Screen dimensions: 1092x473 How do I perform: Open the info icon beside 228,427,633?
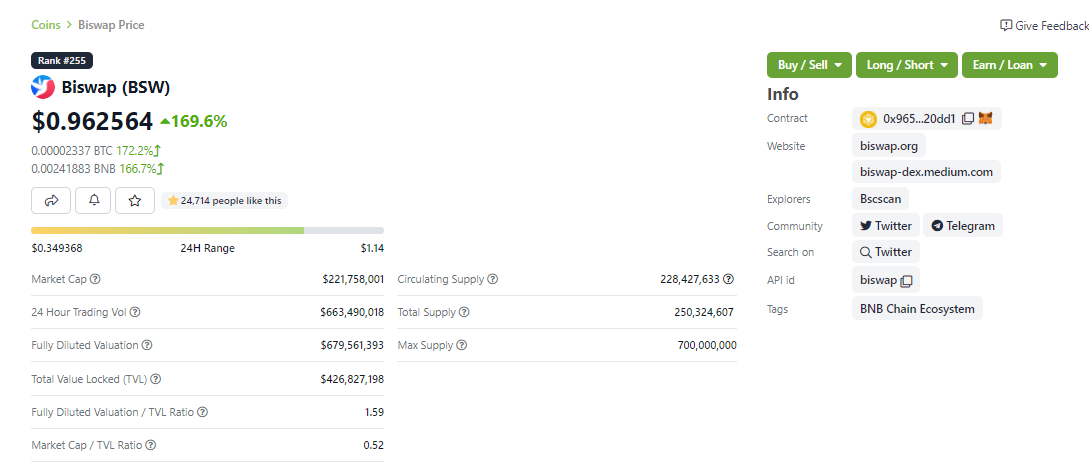point(728,279)
